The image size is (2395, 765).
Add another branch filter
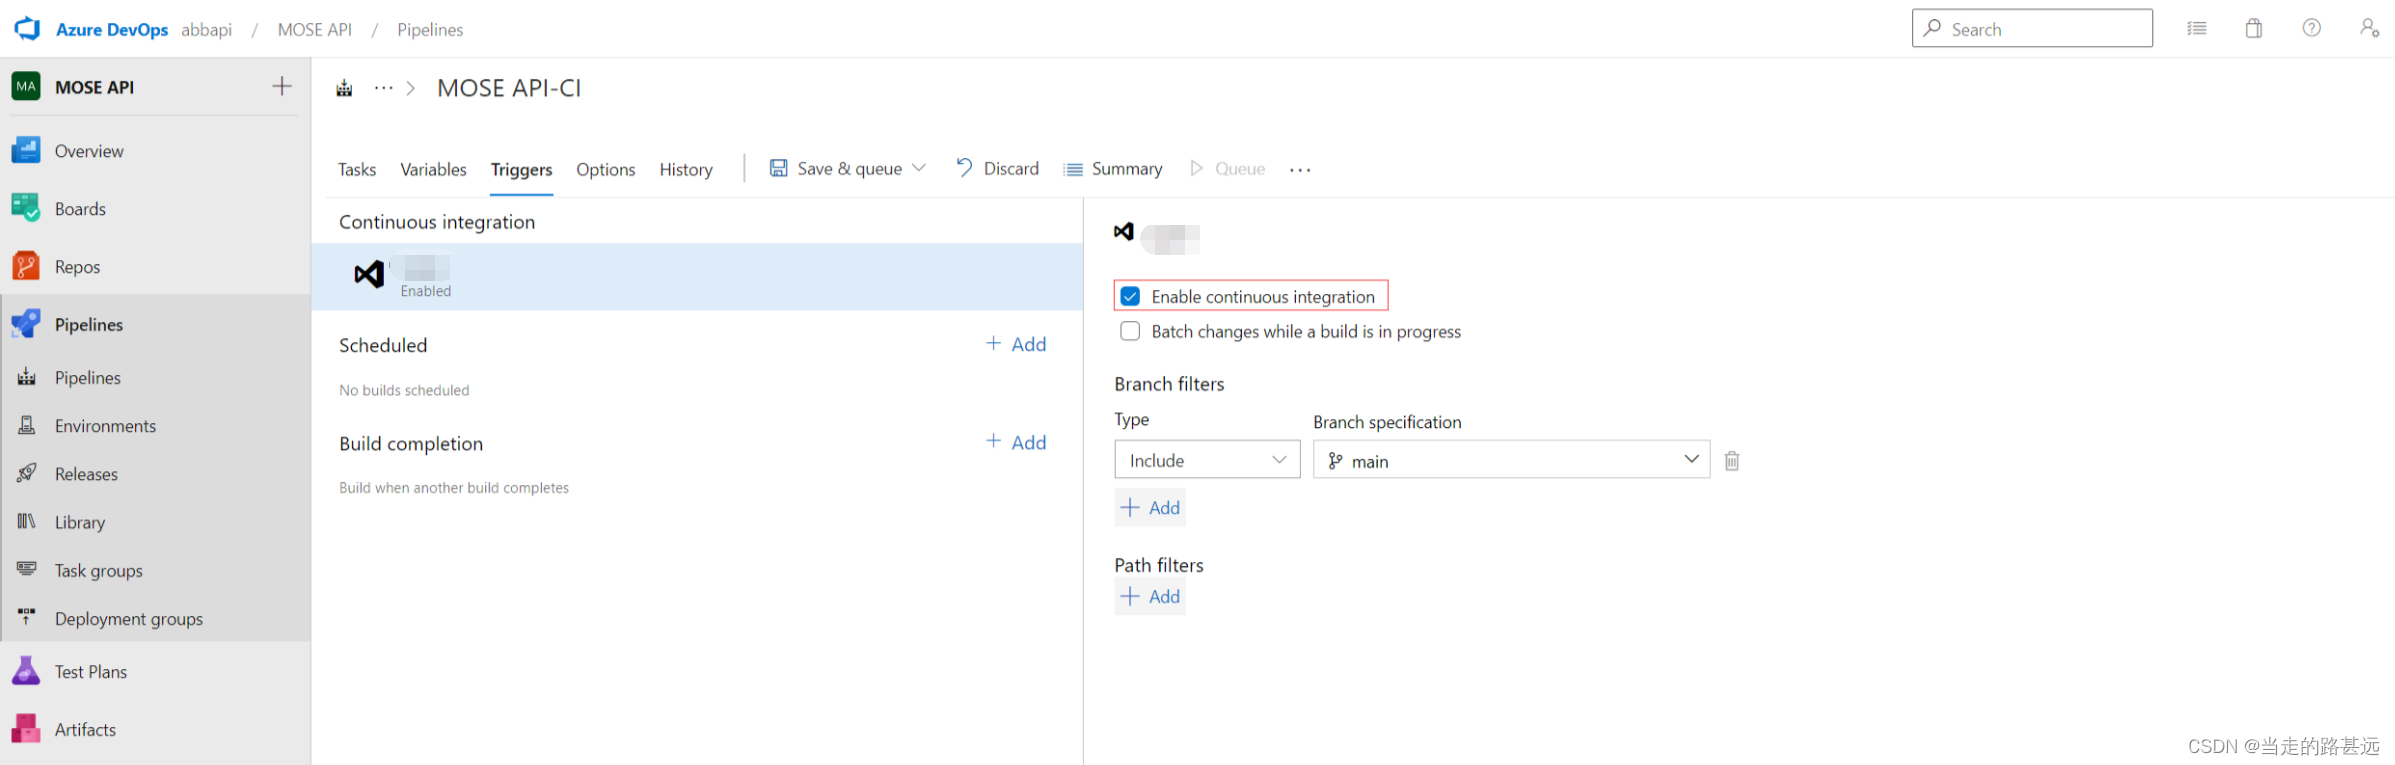pyautogui.click(x=1150, y=507)
